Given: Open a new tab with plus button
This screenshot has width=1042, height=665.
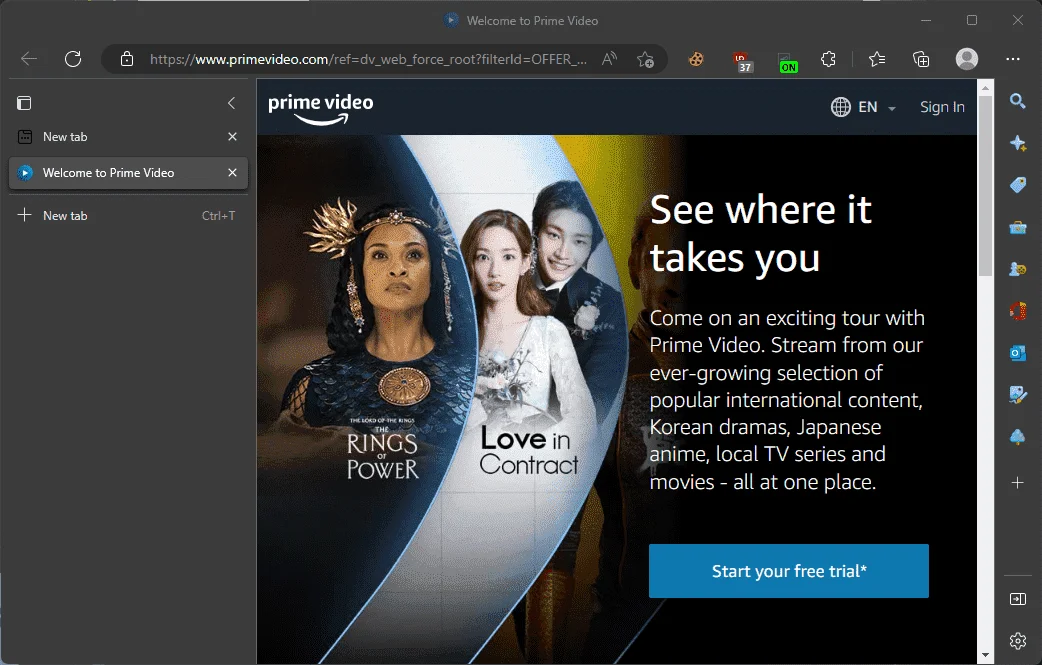Looking at the screenshot, I should 25,215.
